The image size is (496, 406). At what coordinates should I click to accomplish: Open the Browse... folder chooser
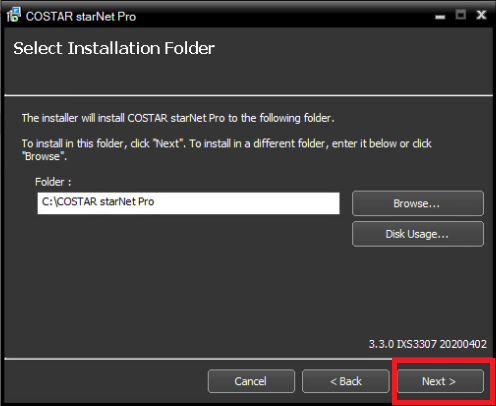[418, 203]
